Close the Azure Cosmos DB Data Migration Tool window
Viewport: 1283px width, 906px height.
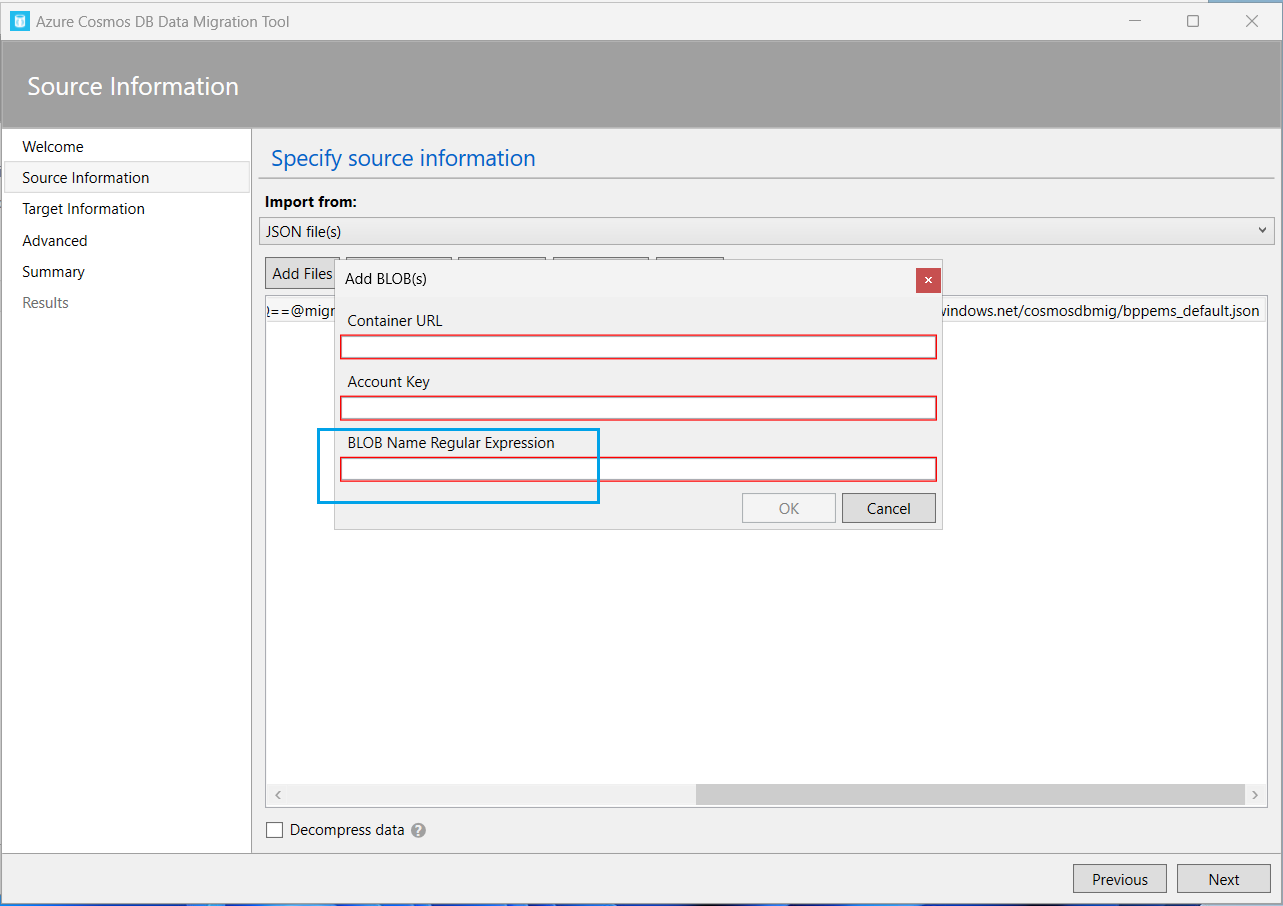click(1252, 21)
